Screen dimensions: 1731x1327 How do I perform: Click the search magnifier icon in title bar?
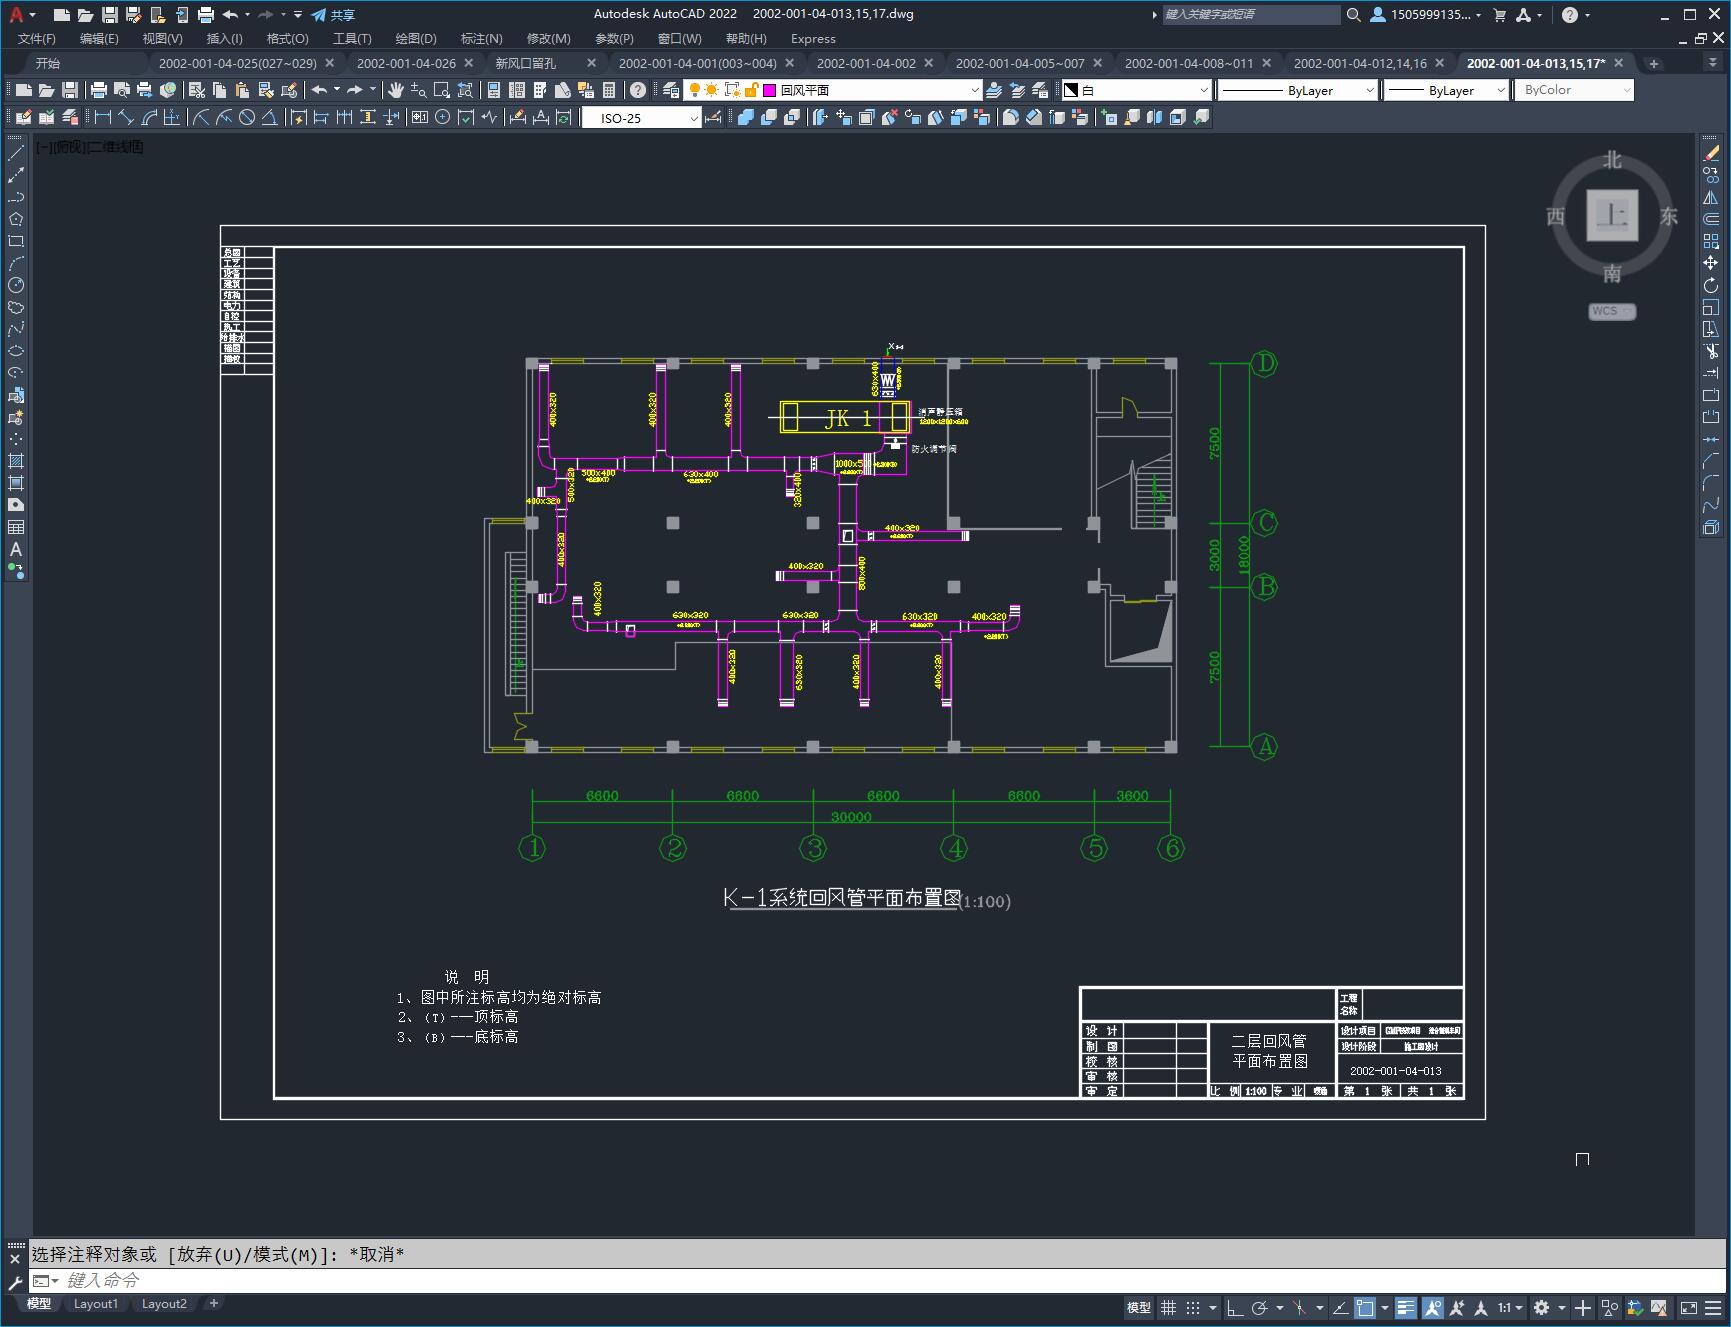1353,14
